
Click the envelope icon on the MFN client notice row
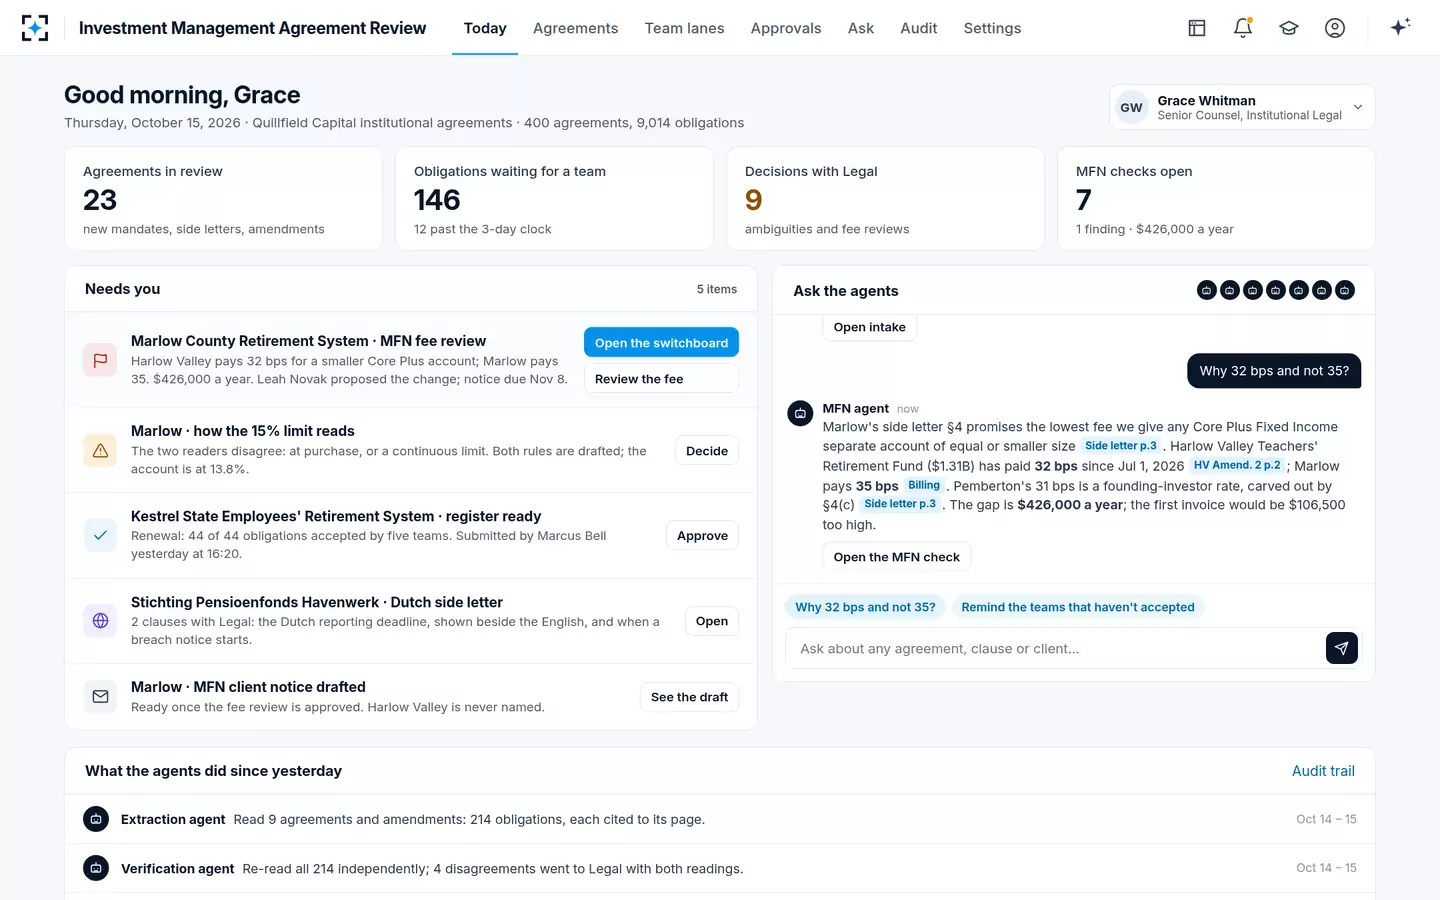[x=100, y=696]
